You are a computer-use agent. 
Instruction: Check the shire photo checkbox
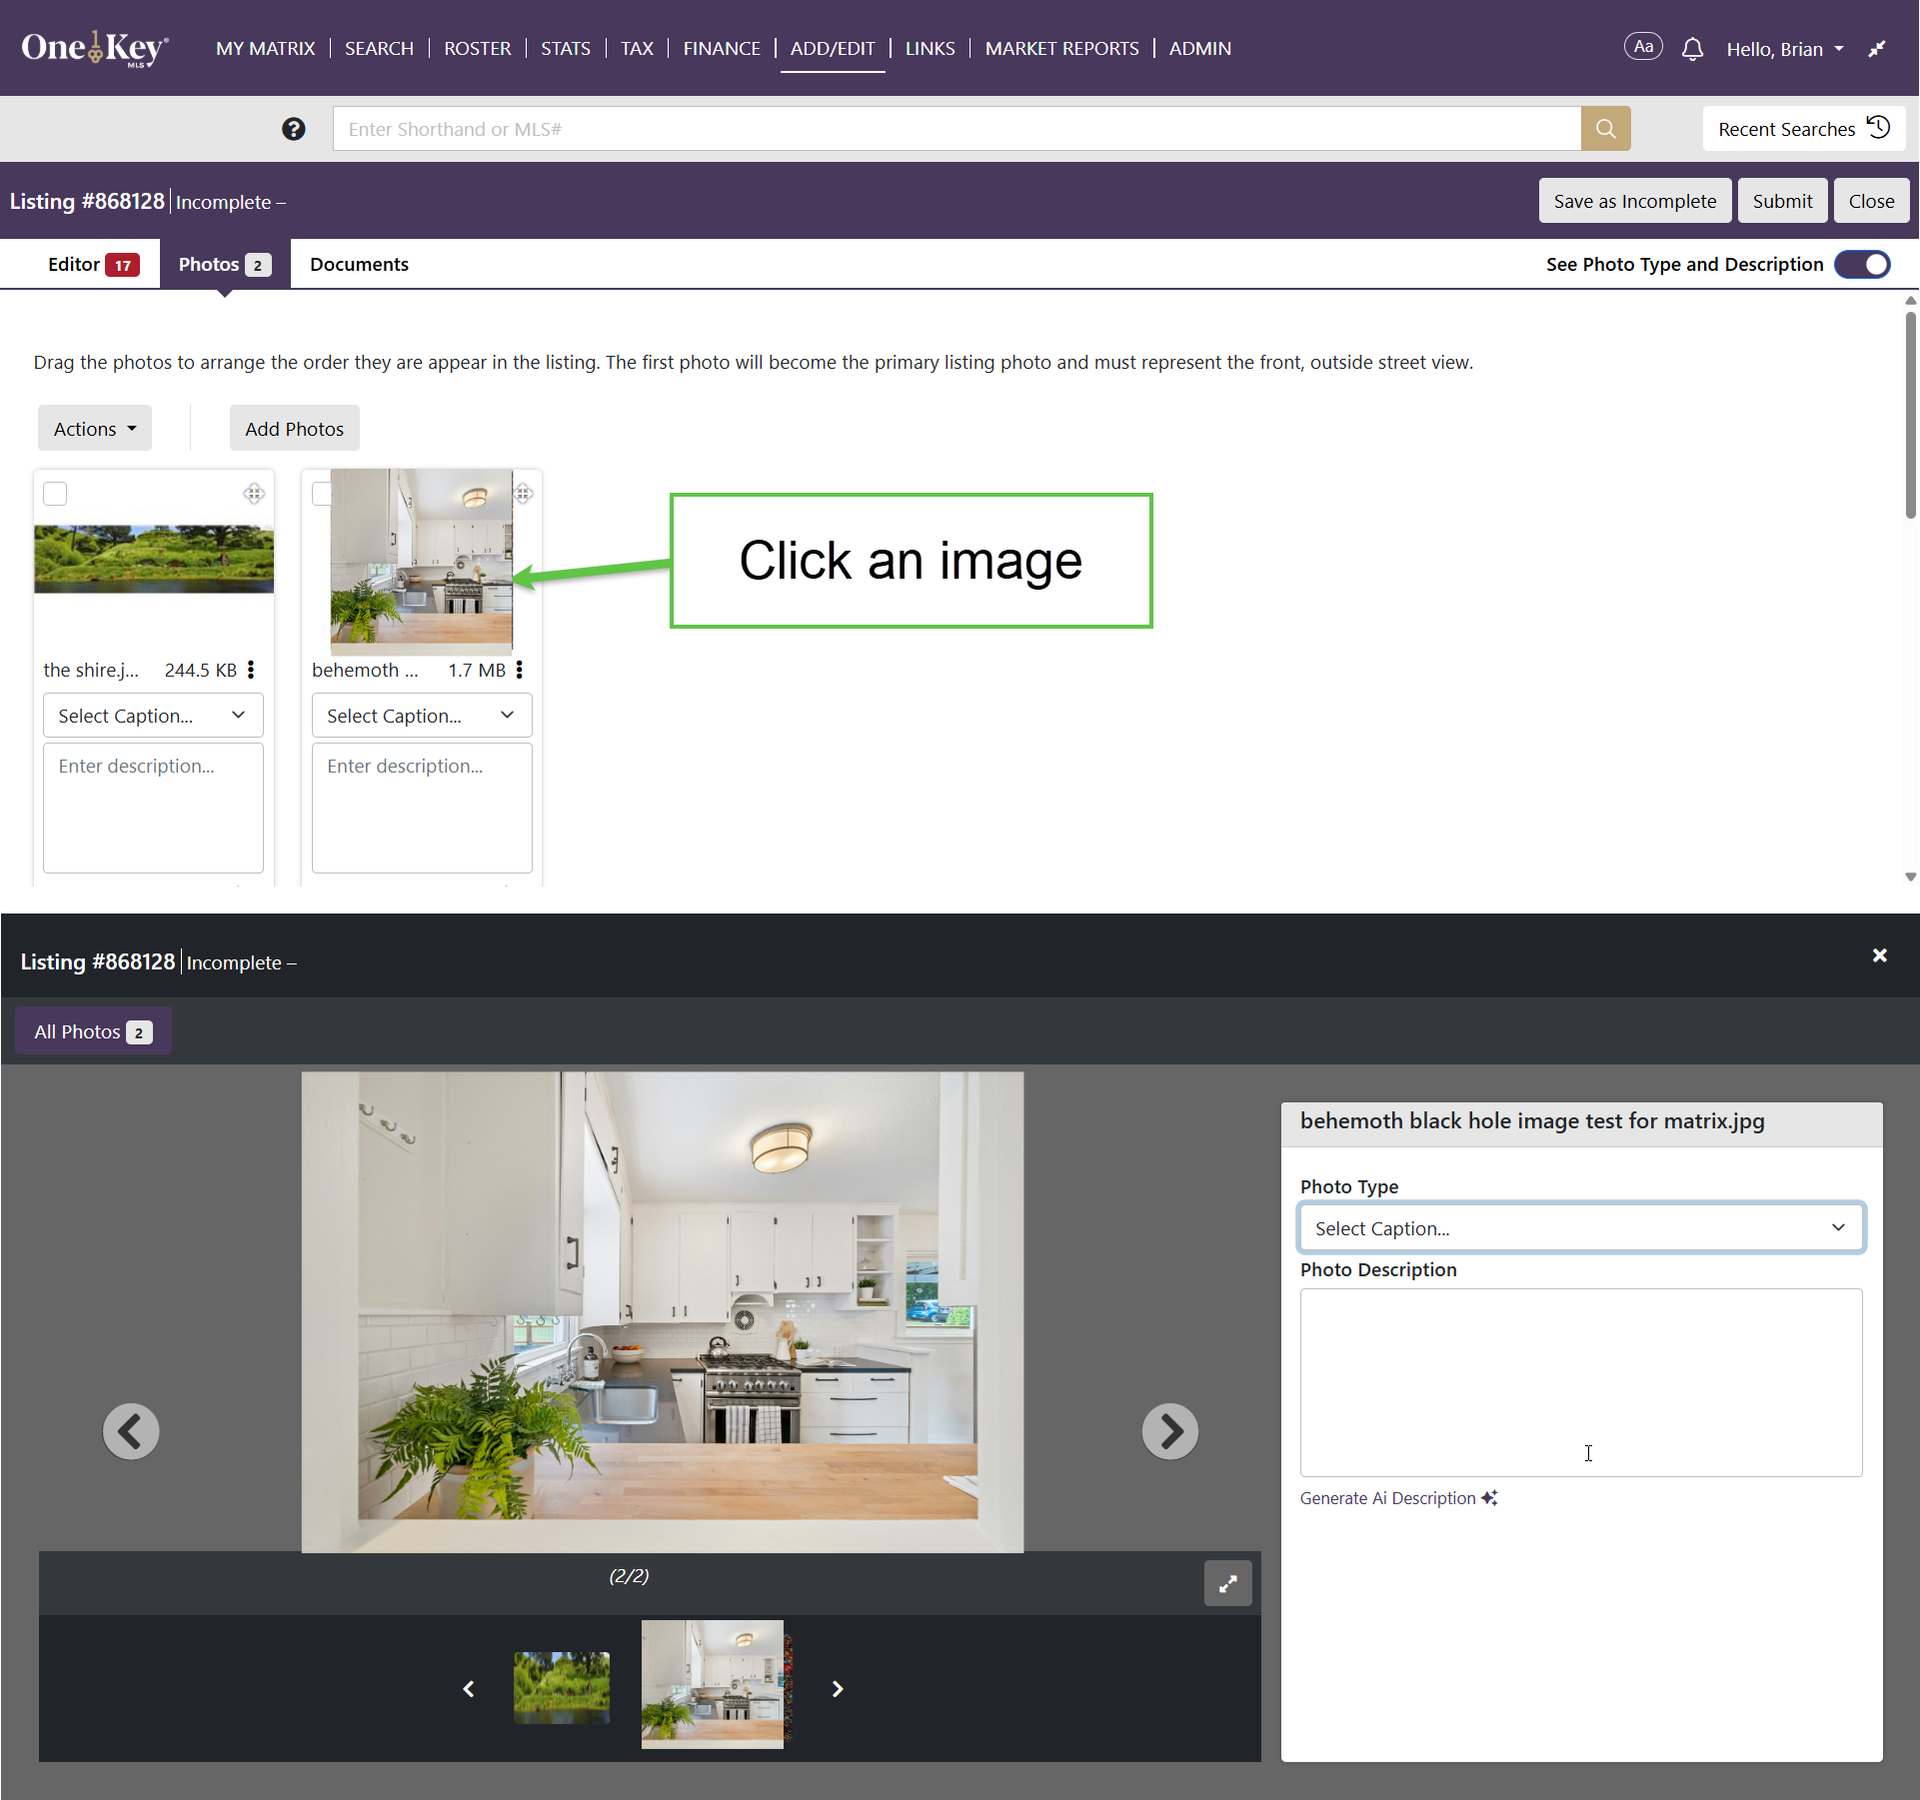tap(55, 494)
